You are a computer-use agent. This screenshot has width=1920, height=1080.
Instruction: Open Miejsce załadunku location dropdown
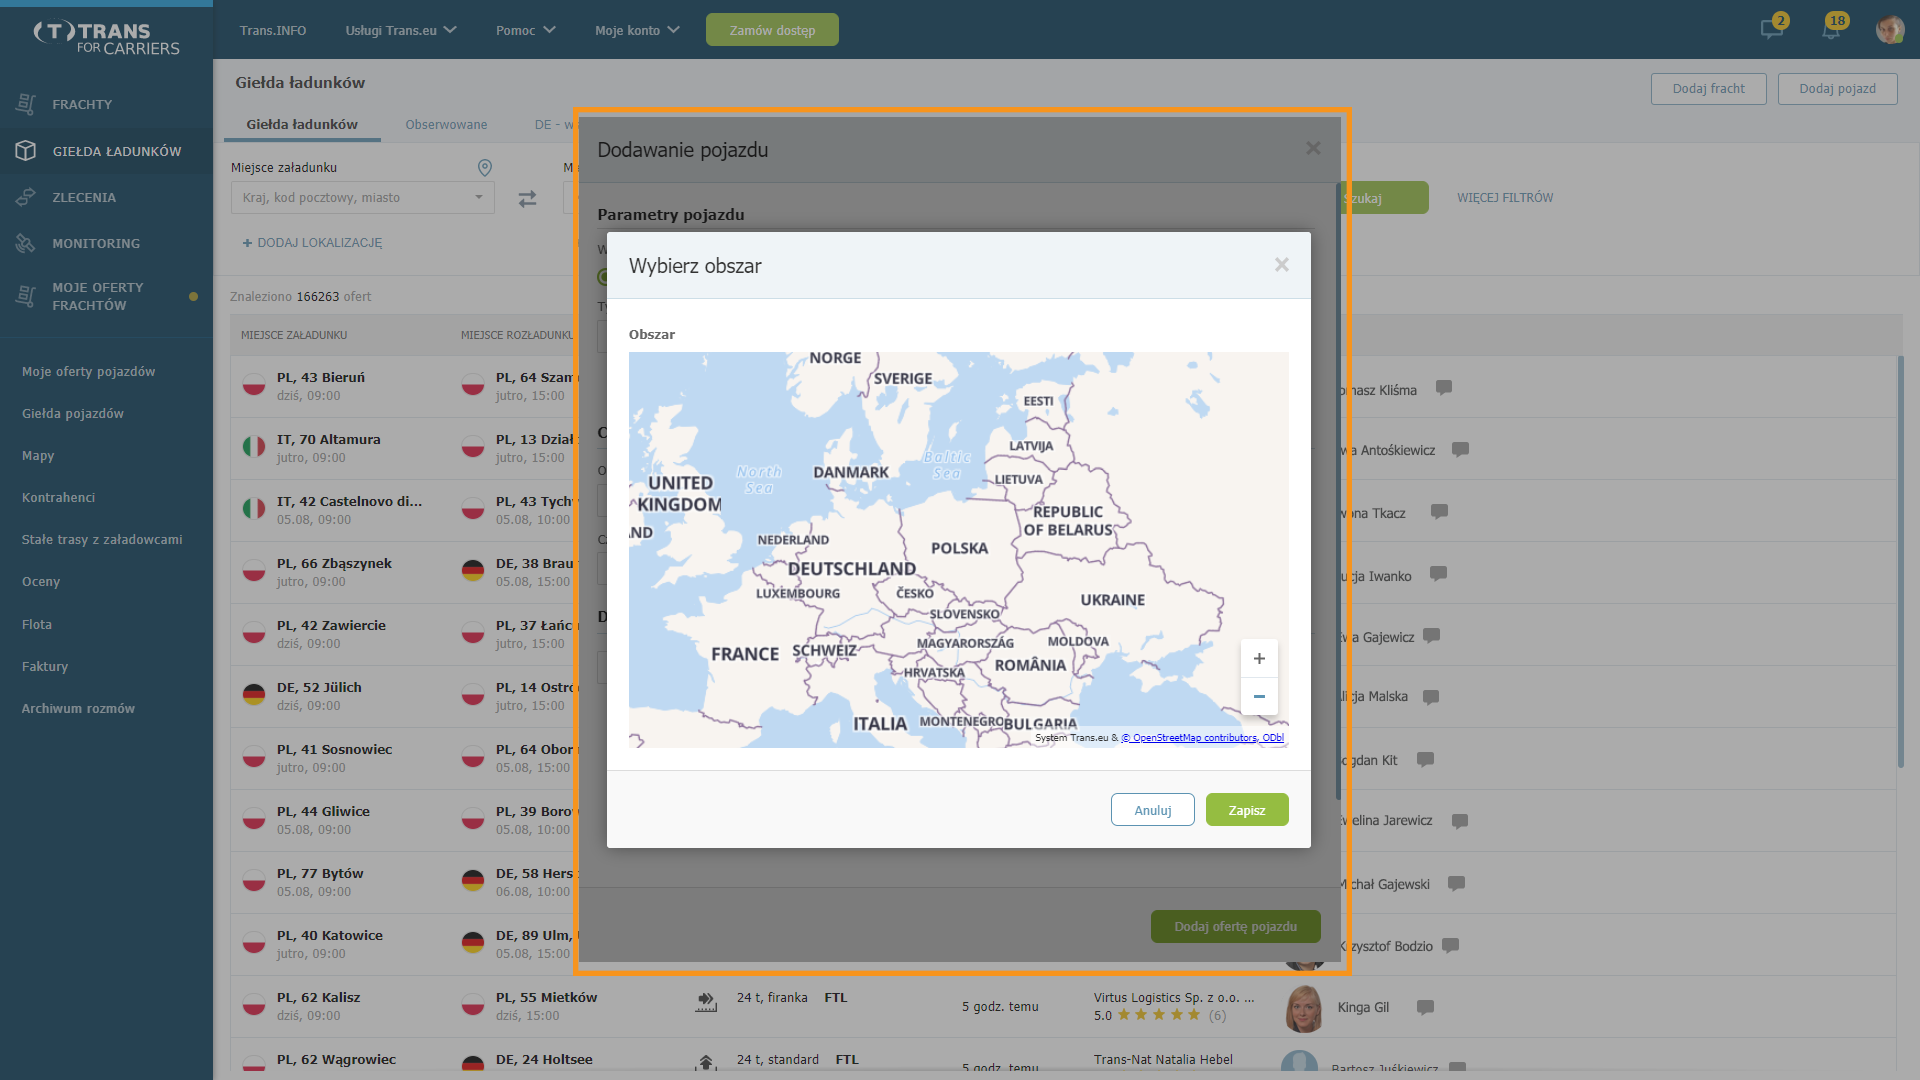click(362, 198)
